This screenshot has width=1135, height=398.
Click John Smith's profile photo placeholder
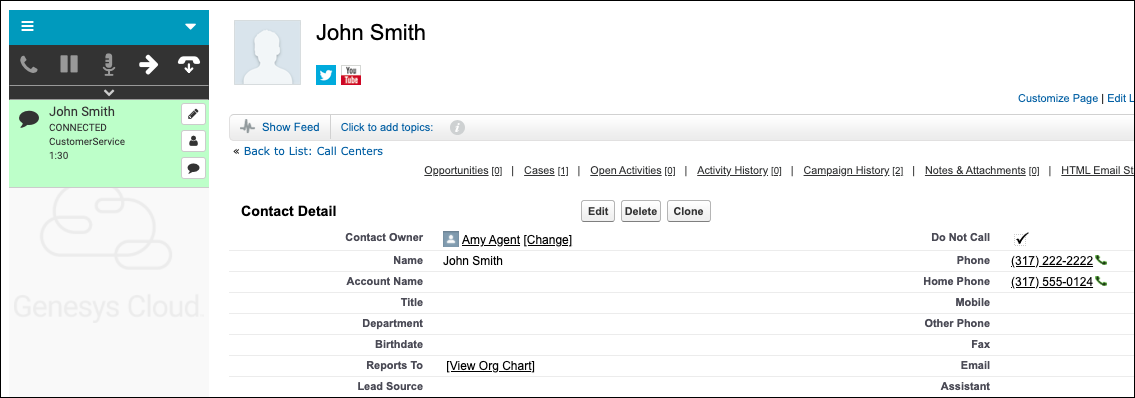point(267,53)
